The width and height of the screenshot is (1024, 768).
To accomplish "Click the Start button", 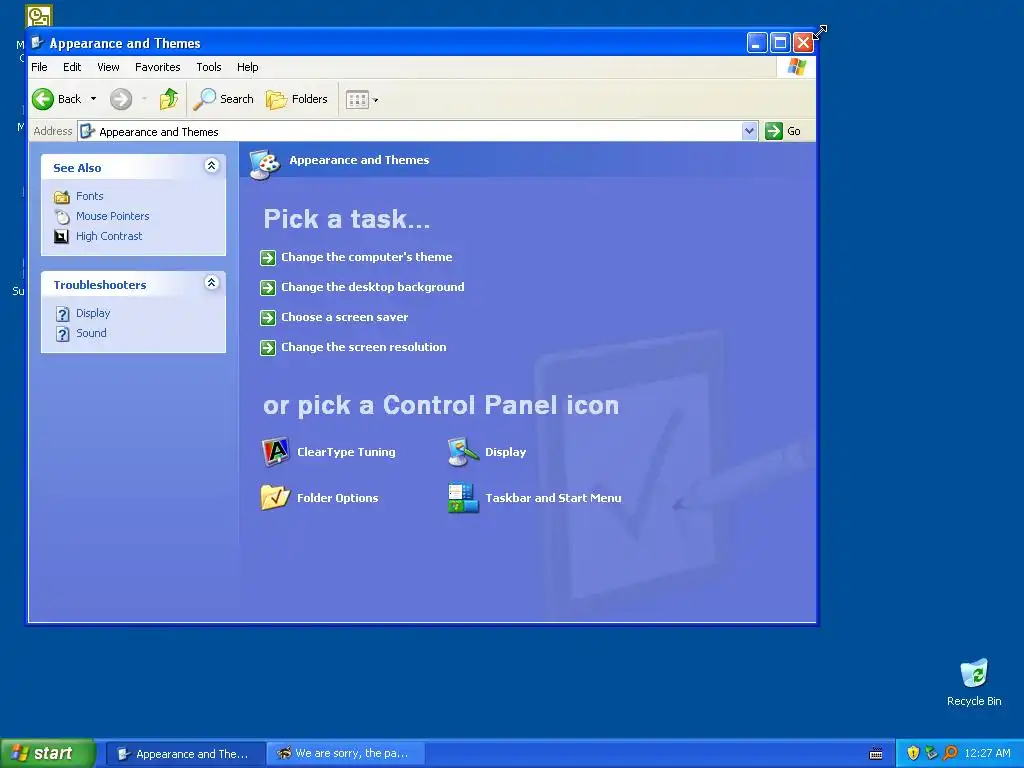I will (x=47, y=753).
